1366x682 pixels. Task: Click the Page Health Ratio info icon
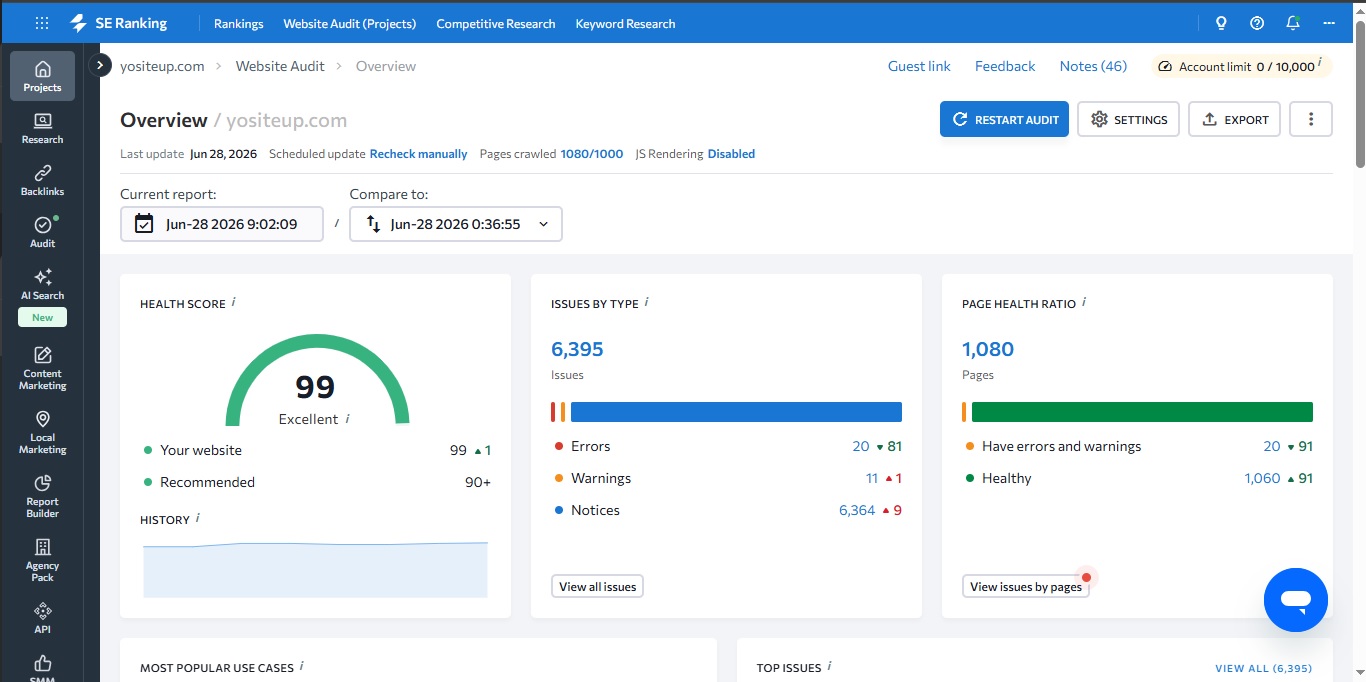[x=1084, y=302]
